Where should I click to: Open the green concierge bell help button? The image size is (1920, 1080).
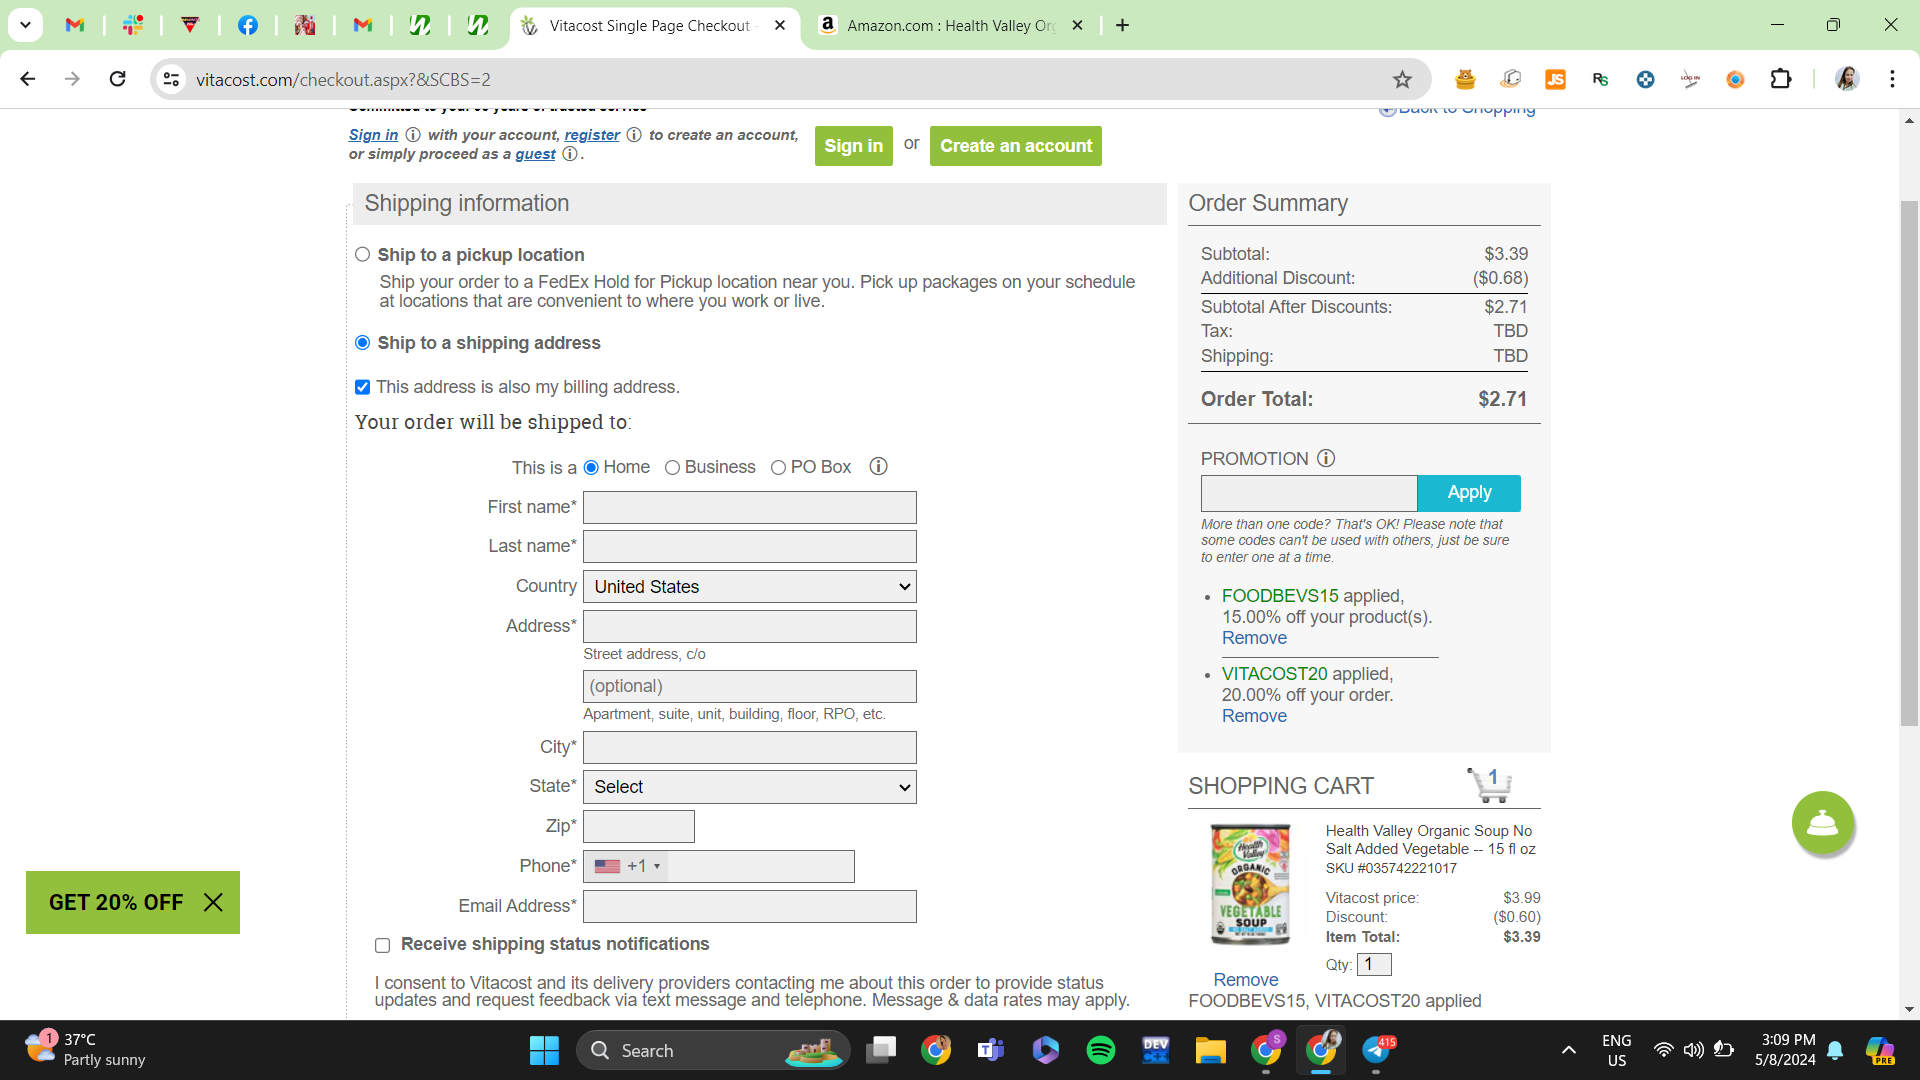coord(1822,823)
